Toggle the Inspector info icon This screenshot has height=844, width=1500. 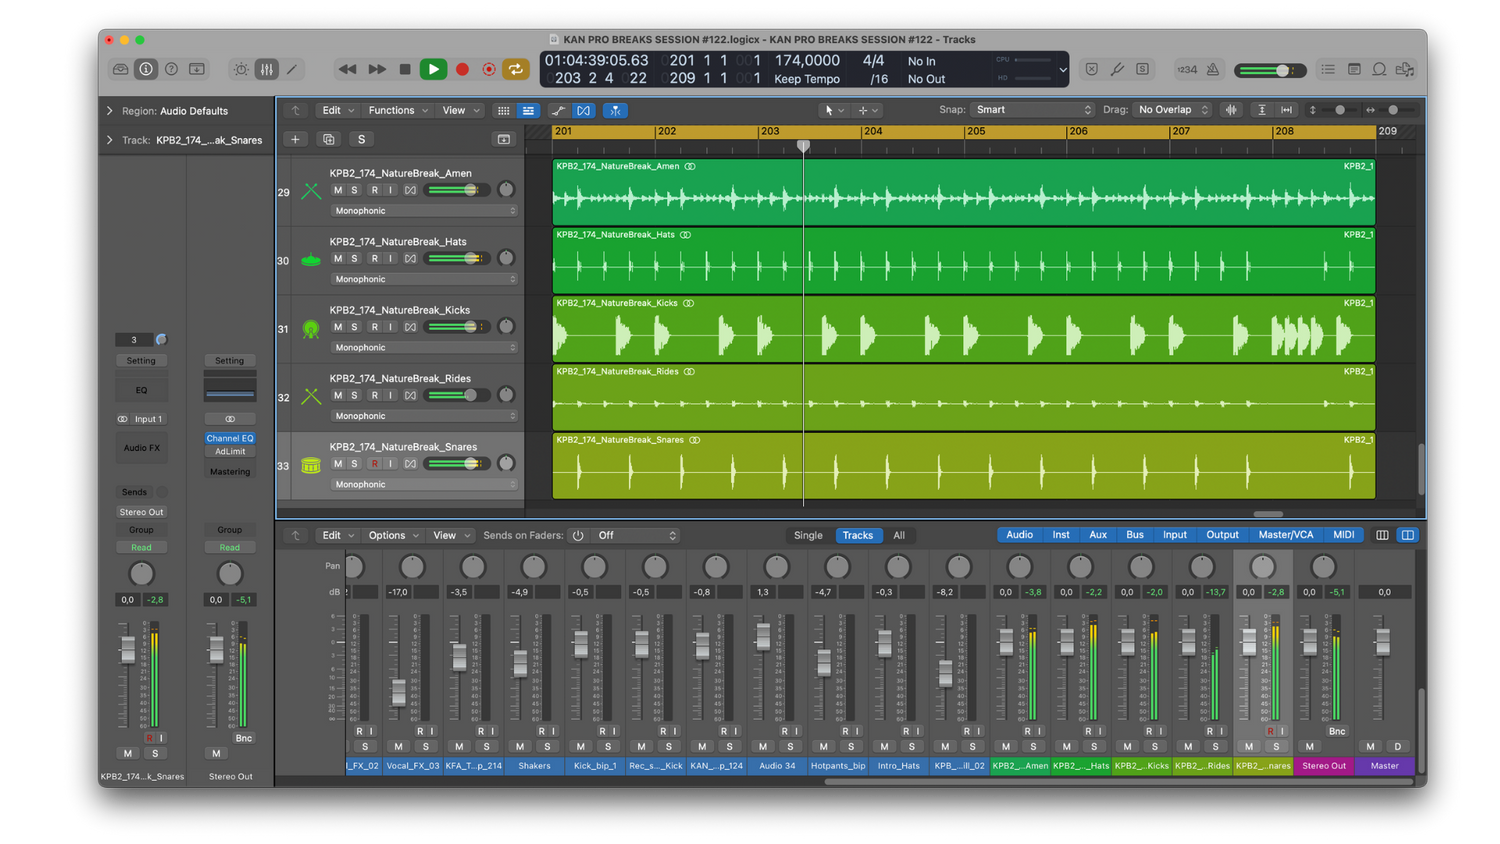pos(146,69)
